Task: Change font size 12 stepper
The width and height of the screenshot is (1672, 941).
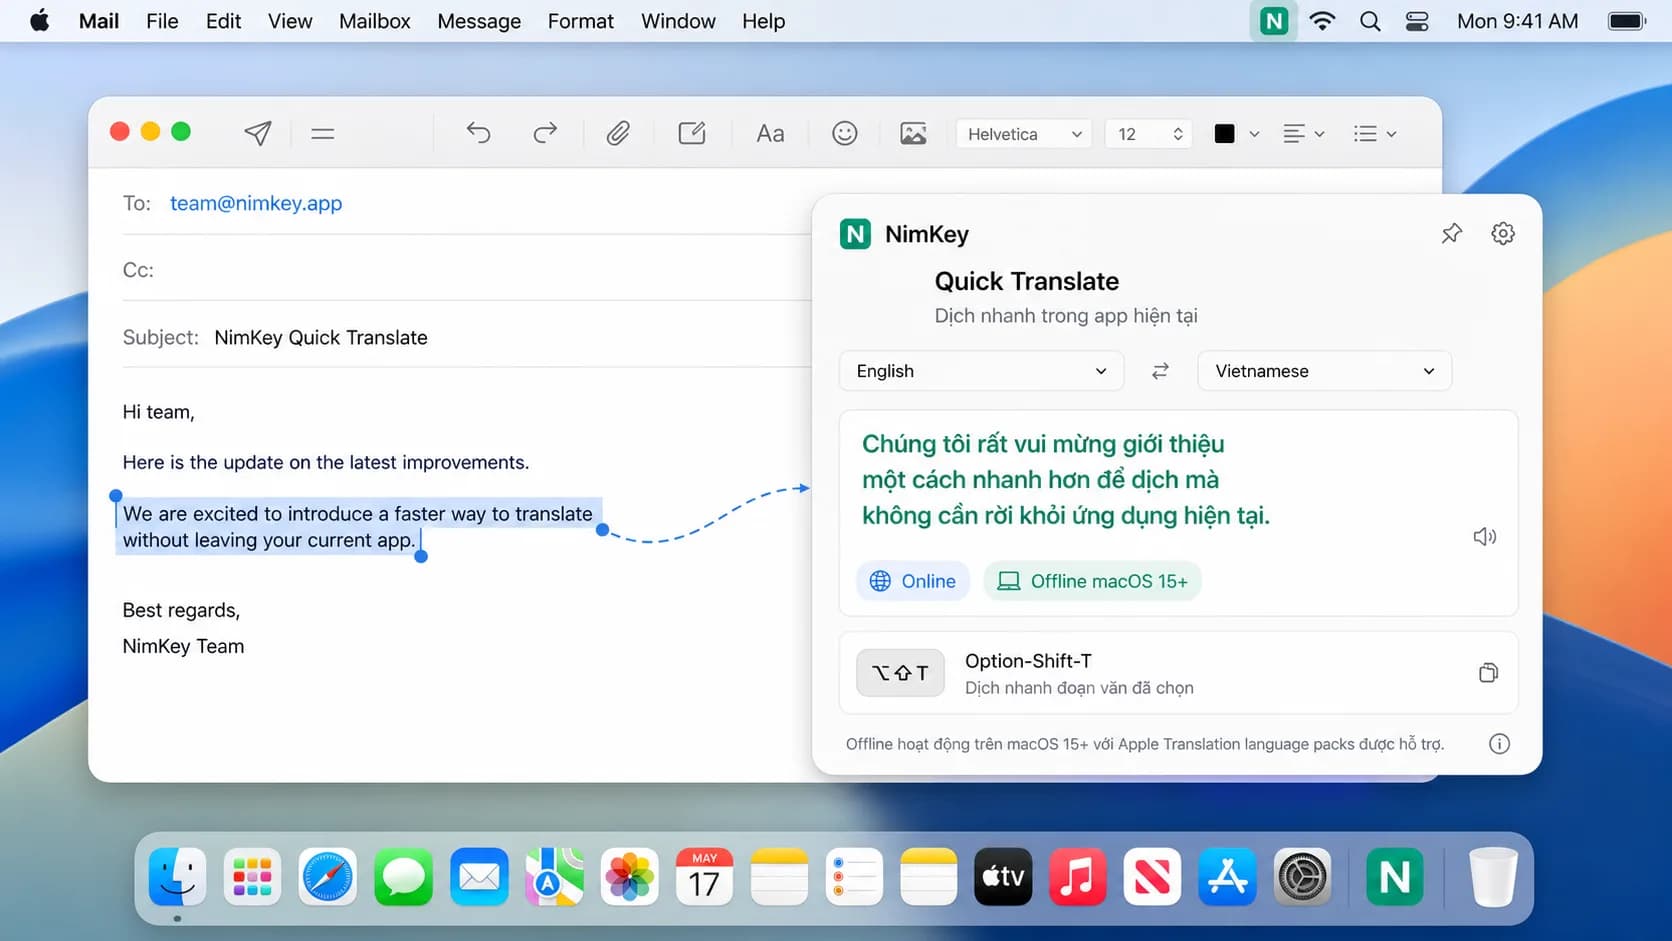Action: pos(1178,134)
